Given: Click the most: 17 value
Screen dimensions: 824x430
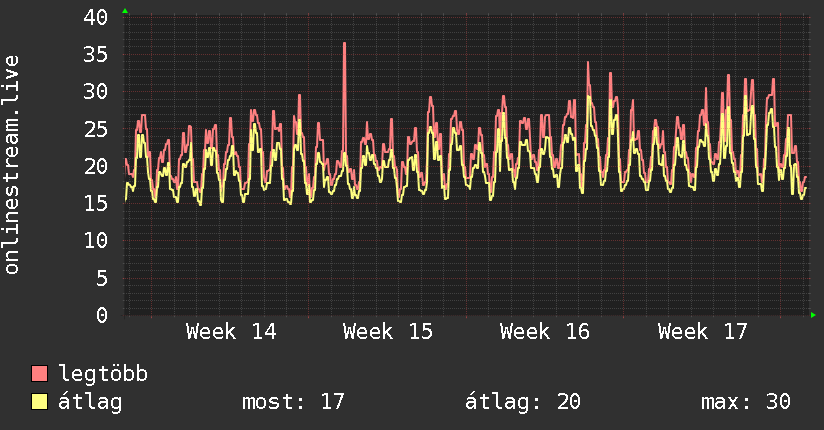Looking at the screenshot, I should pyautogui.click(x=293, y=402).
